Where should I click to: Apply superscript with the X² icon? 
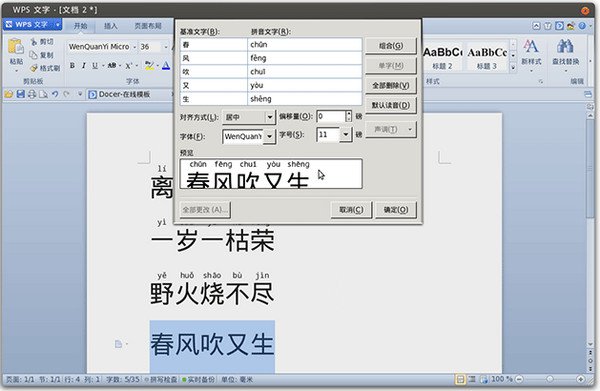coord(129,66)
